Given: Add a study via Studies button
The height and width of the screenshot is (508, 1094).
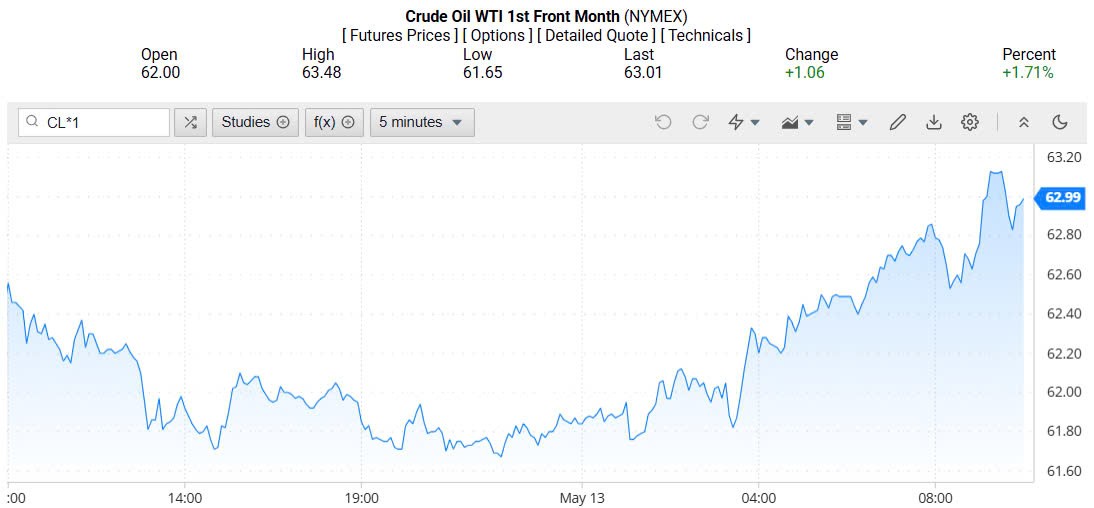Looking at the screenshot, I should coord(255,122).
